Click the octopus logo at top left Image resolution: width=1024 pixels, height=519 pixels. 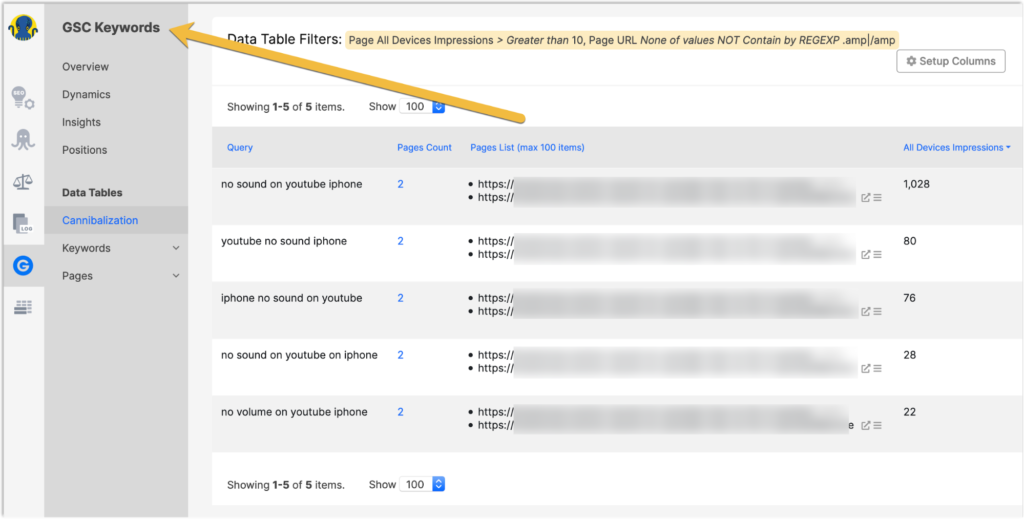(x=22, y=24)
